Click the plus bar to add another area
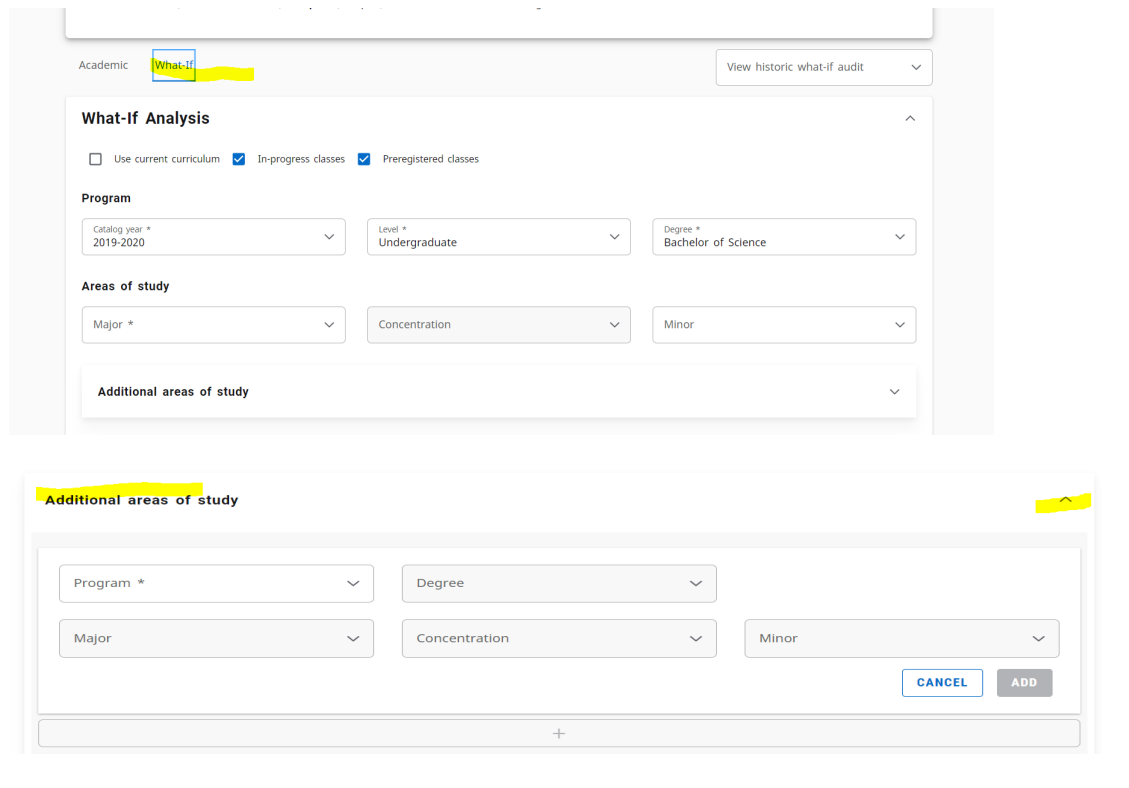The width and height of the screenshot is (1129, 788). (x=559, y=733)
